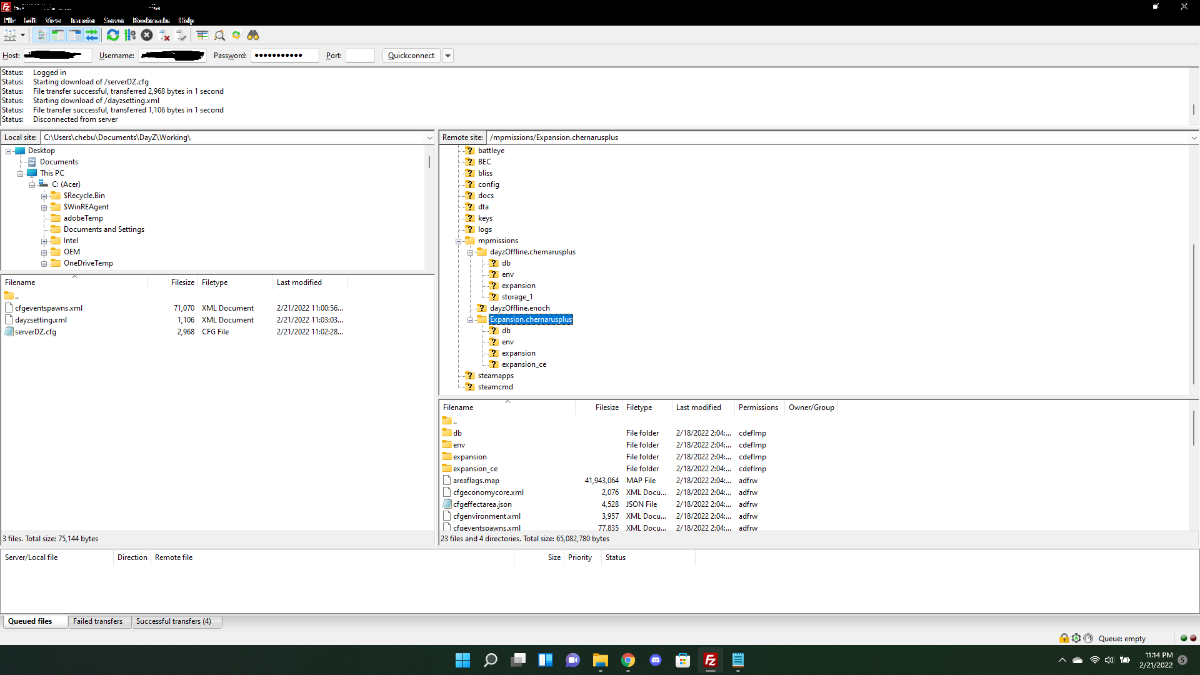Select serverDZ.cfg in local file list
This screenshot has height=675, width=1200.
click(x=36, y=332)
